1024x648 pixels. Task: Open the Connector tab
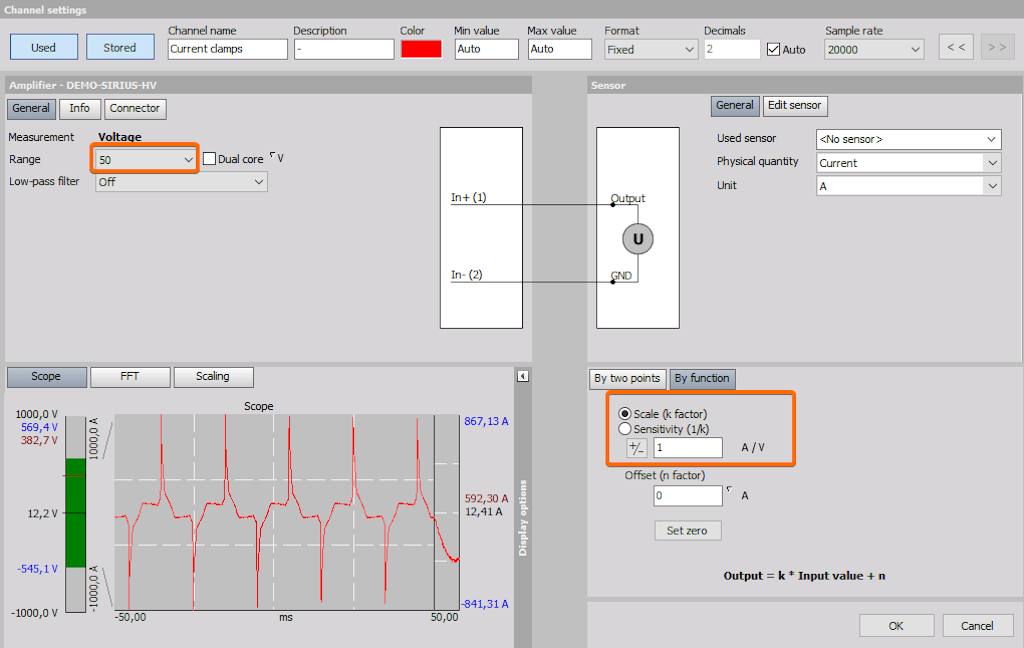(135, 108)
